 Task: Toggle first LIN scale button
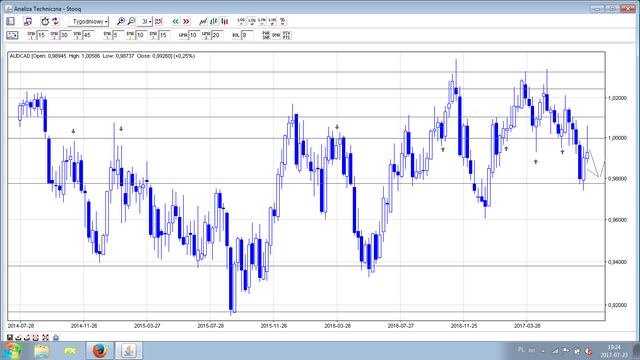pyautogui.click(x=262, y=21)
